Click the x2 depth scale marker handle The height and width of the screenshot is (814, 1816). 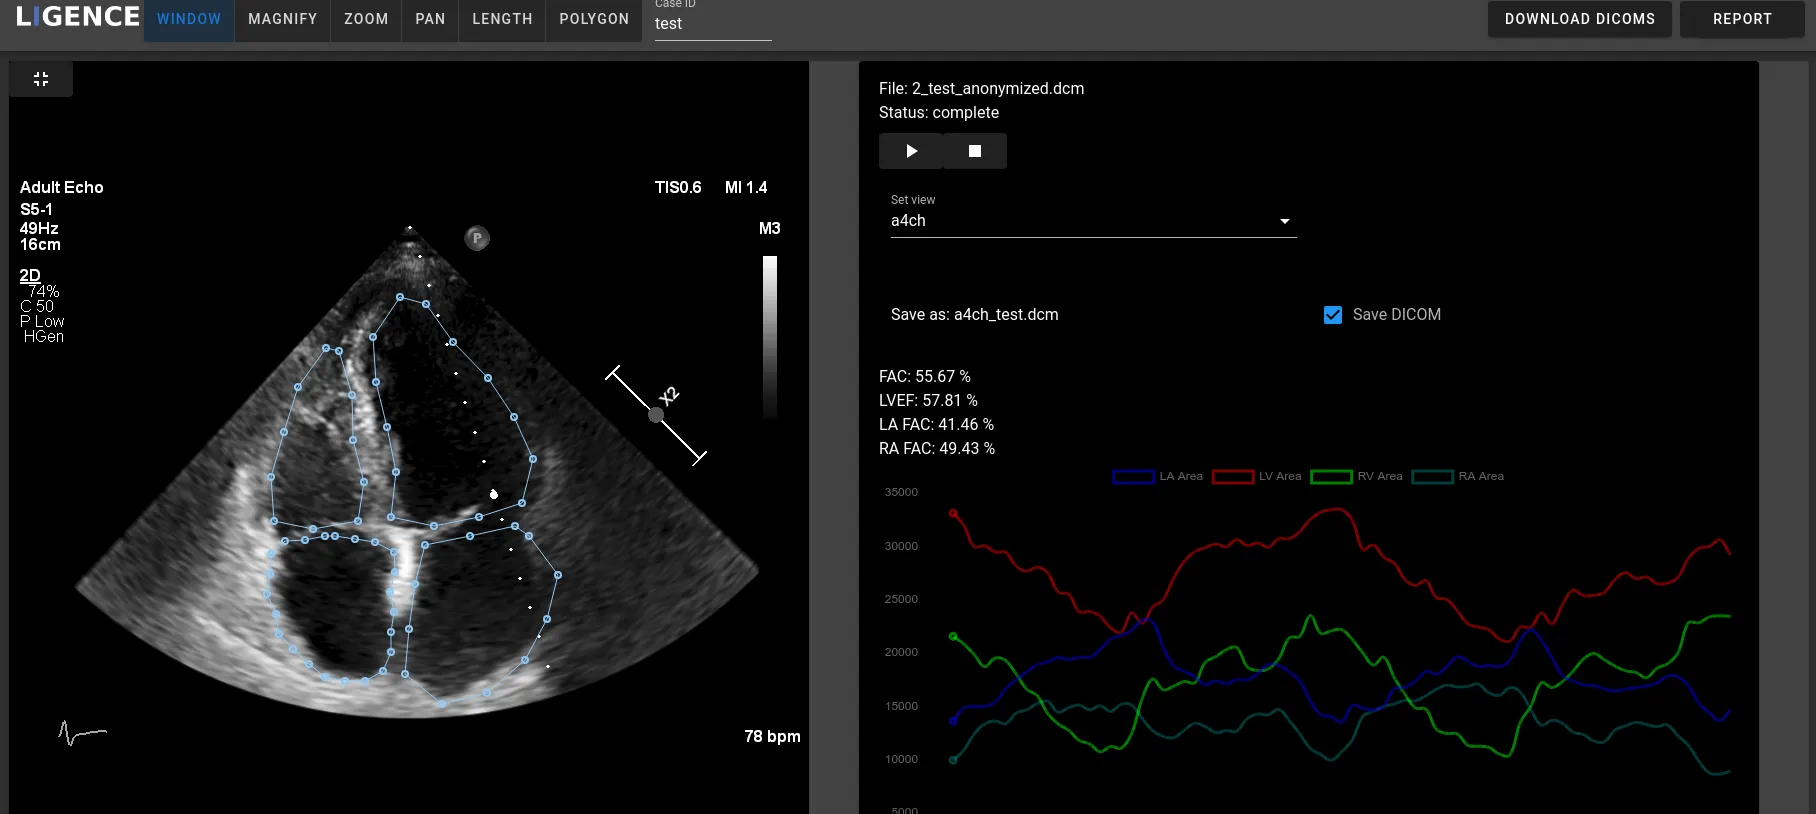point(656,415)
